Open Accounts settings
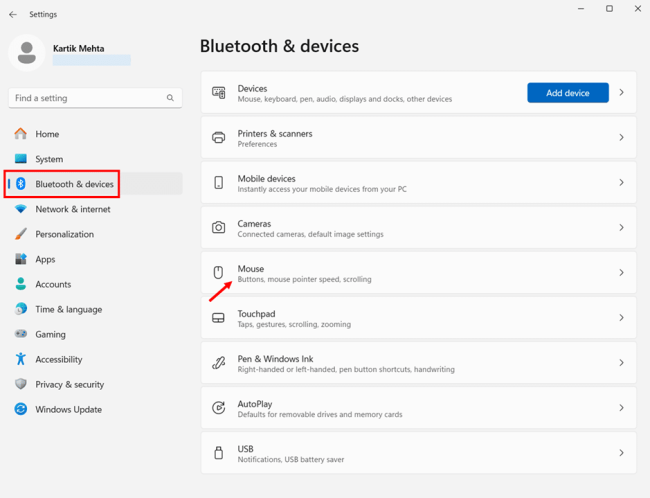The width and height of the screenshot is (650, 498). [95, 284]
